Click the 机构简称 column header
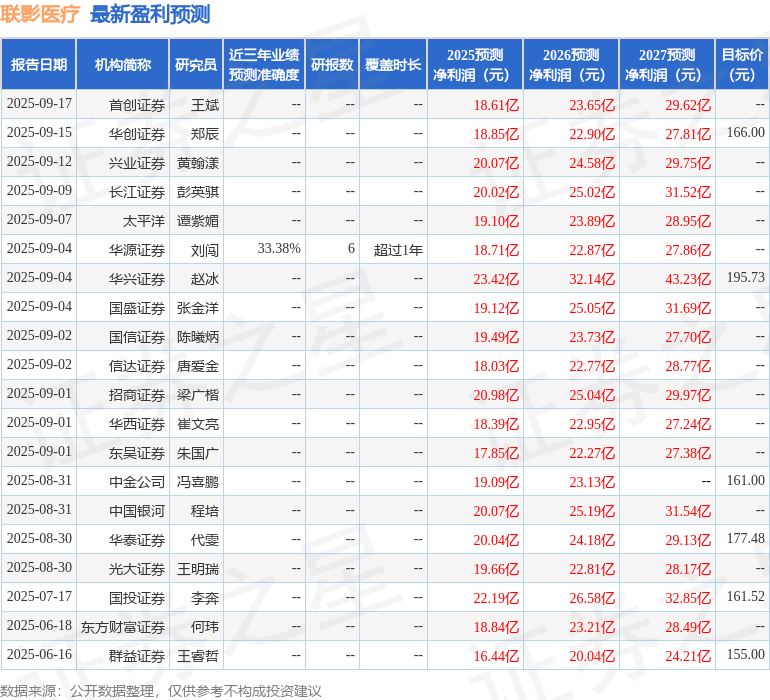Viewport: 770px width, 700px height. point(122,65)
